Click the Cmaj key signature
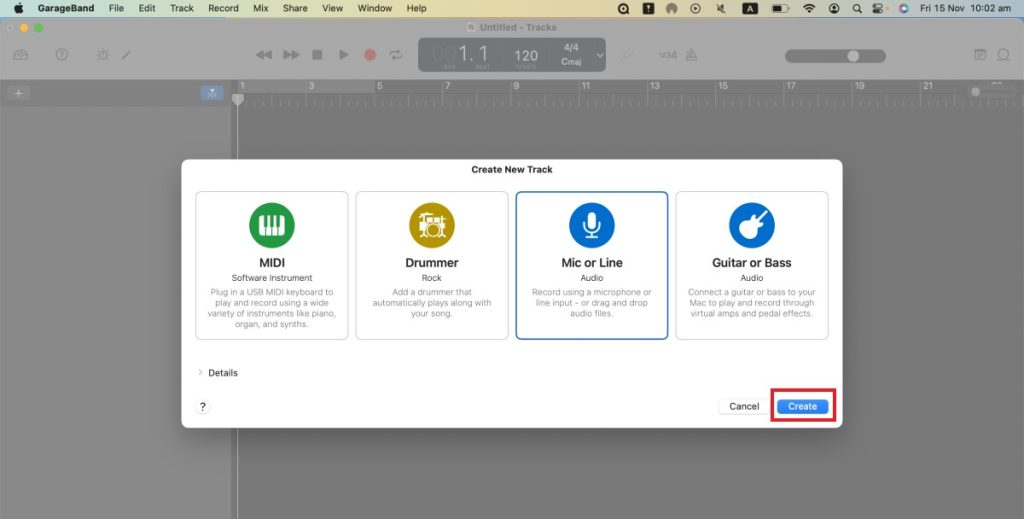This screenshot has width=1024, height=519. tap(571, 62)
